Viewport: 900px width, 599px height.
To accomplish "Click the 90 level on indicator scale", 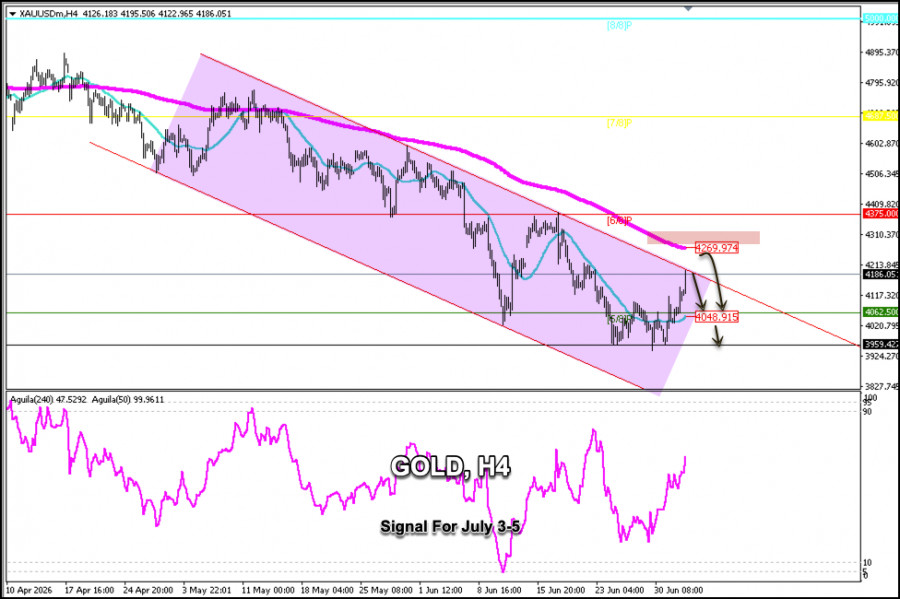I will click(867, 411).
